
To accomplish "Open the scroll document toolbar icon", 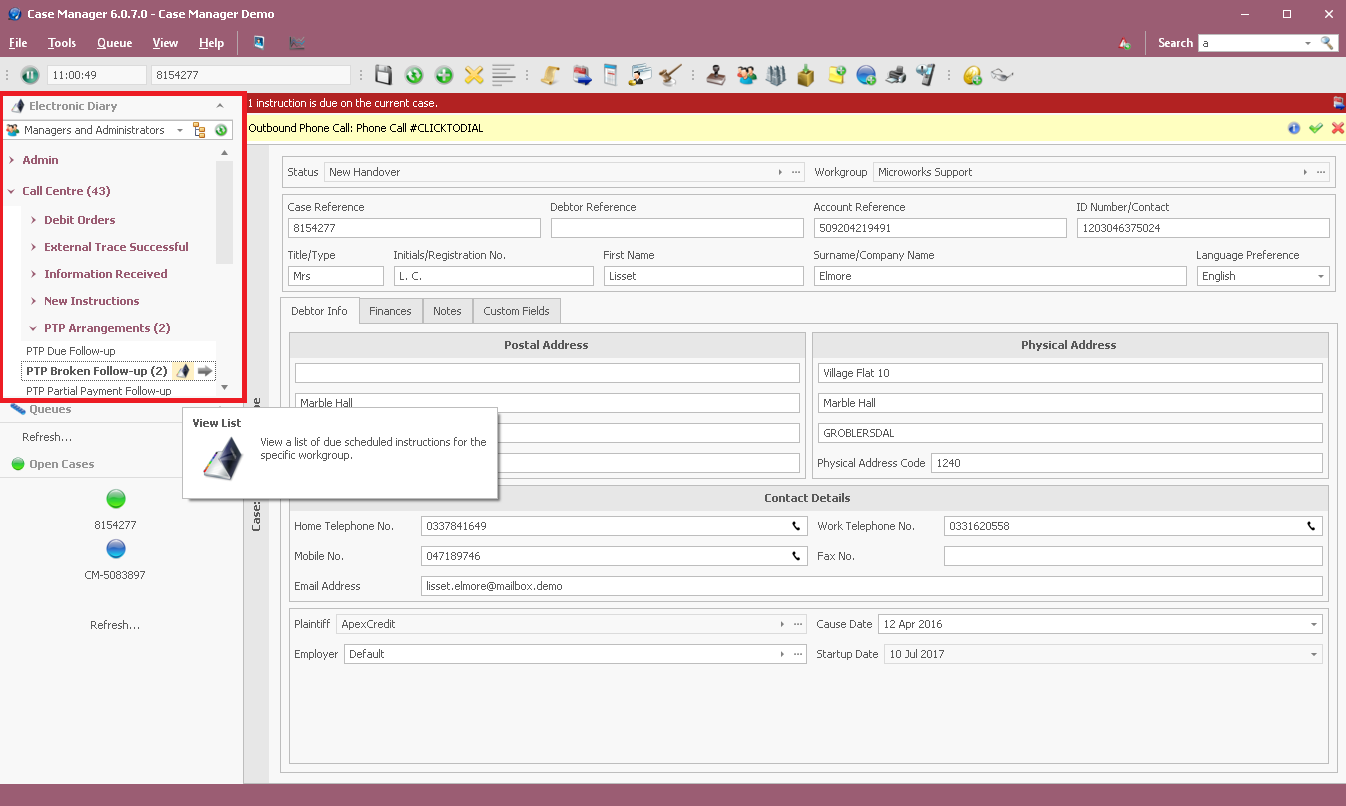I will 550,75.
